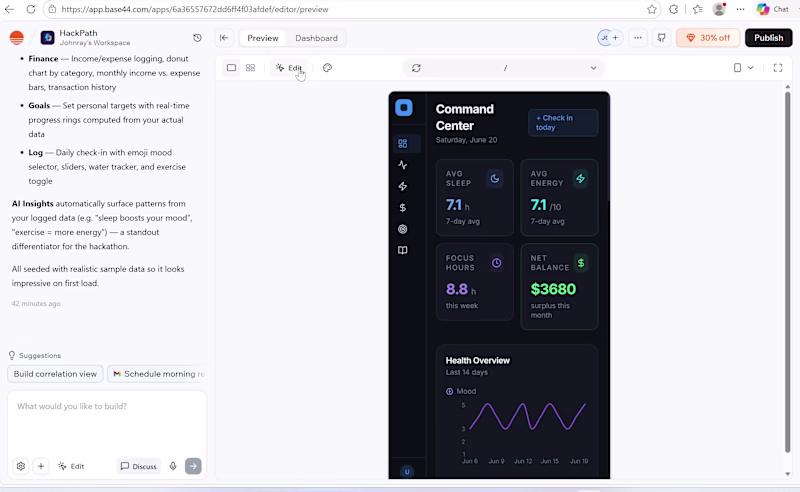The height and width of the screenshot is (492, 800).
Task: Open dashboard grid icon in preview sidebar
Action: (x=403, y=143)
